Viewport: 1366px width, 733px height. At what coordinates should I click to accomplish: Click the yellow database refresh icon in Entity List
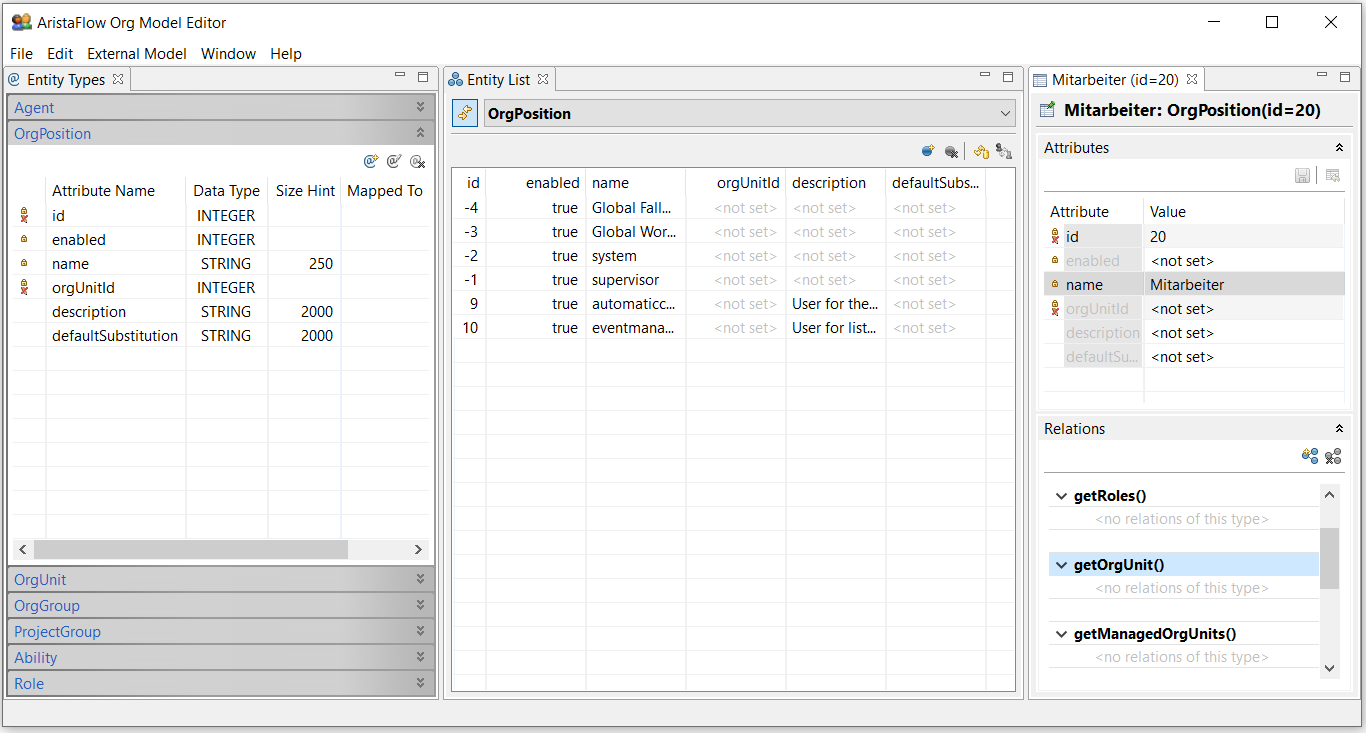click(981, 151)
